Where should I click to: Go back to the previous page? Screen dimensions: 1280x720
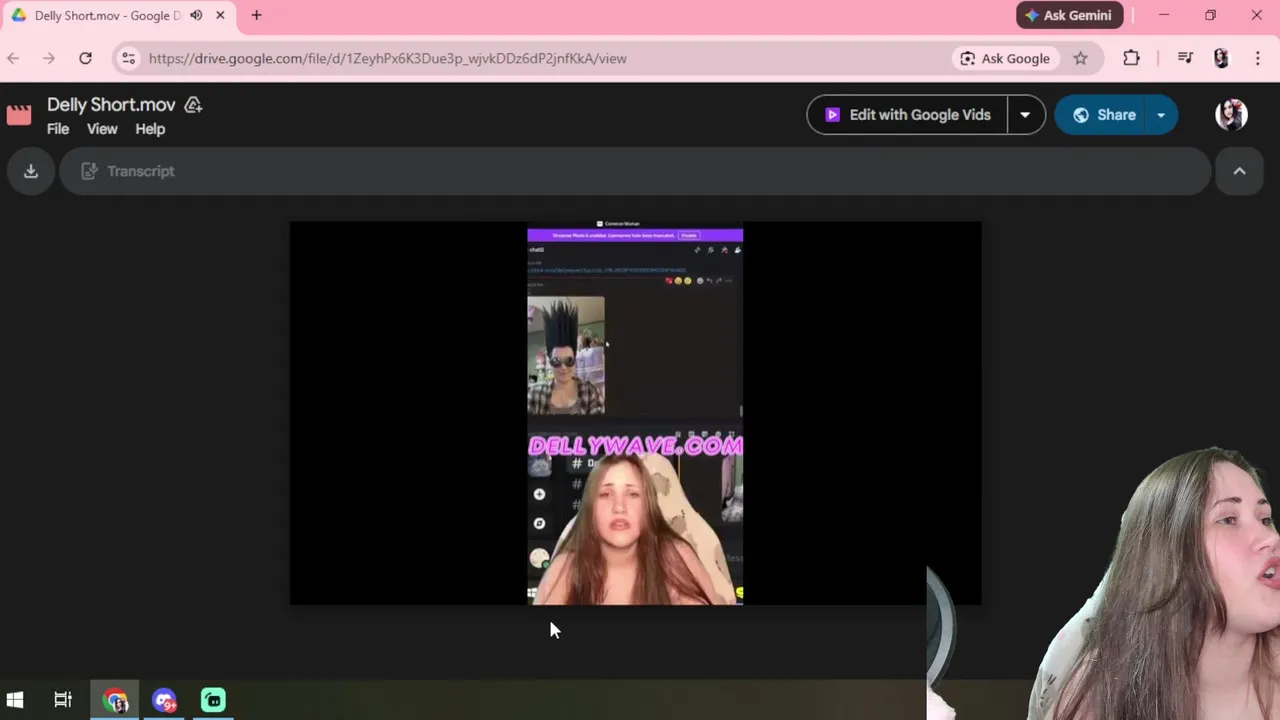pos(13,58)
